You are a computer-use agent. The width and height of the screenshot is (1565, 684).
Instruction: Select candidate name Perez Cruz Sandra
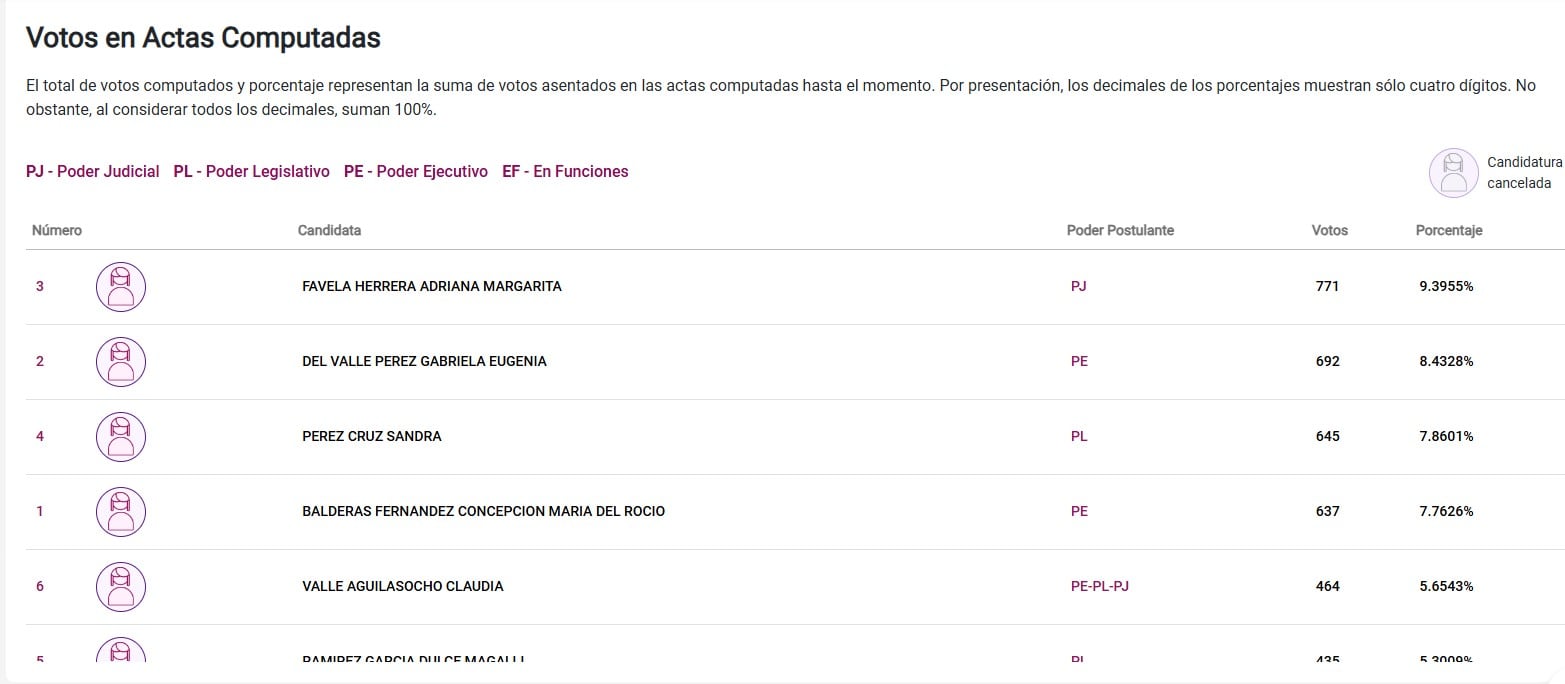371,437
